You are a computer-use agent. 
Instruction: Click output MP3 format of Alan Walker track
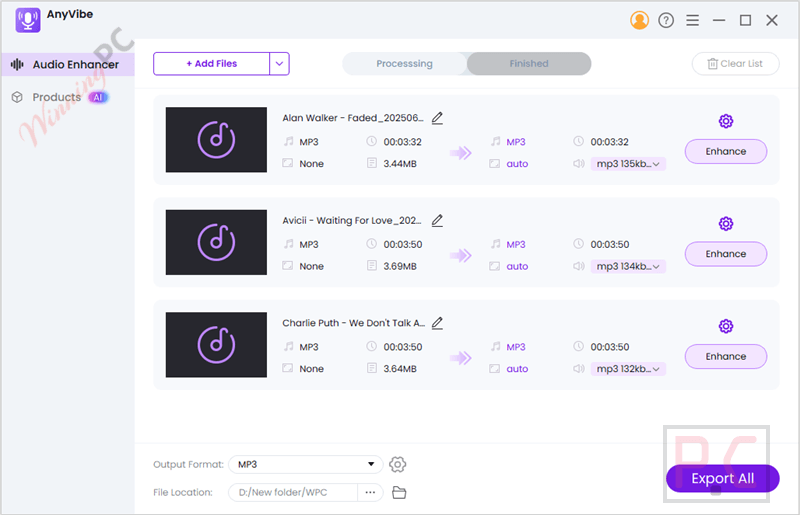click(516, 142)
